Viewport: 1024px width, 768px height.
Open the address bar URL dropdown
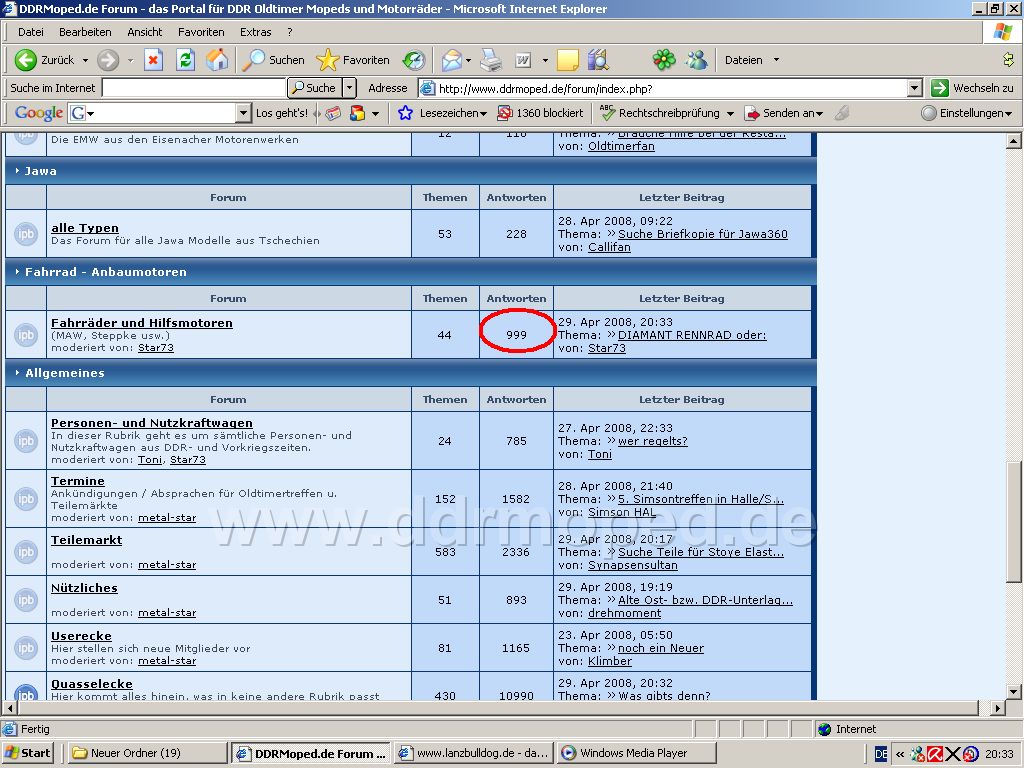point(915,88)
